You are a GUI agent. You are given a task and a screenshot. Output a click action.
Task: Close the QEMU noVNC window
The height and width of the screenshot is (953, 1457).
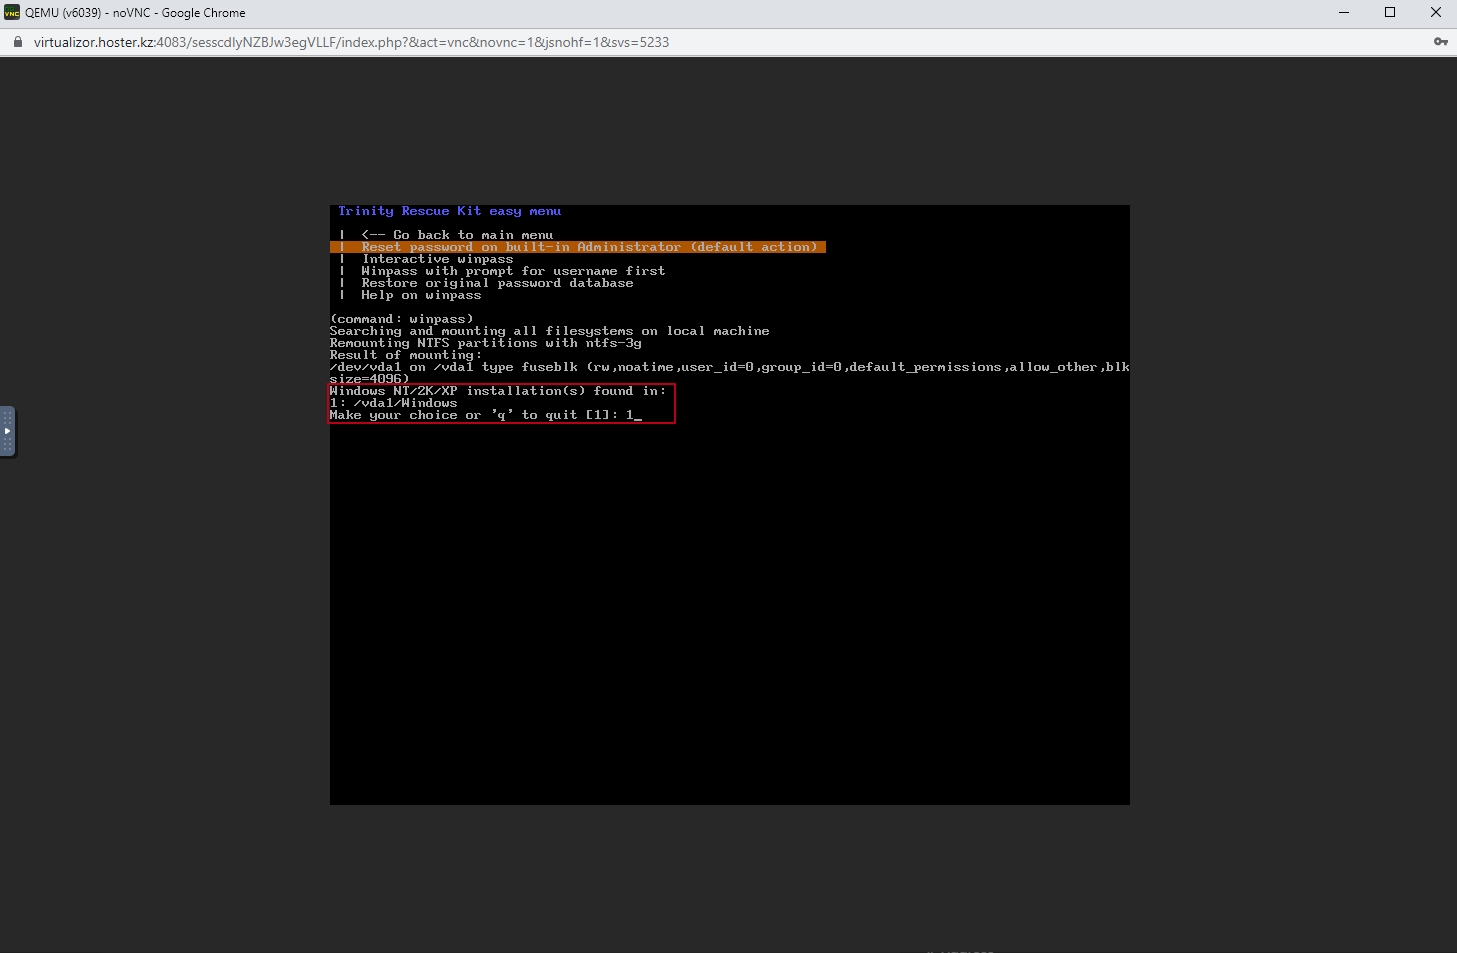click(x=1435, y=13)
